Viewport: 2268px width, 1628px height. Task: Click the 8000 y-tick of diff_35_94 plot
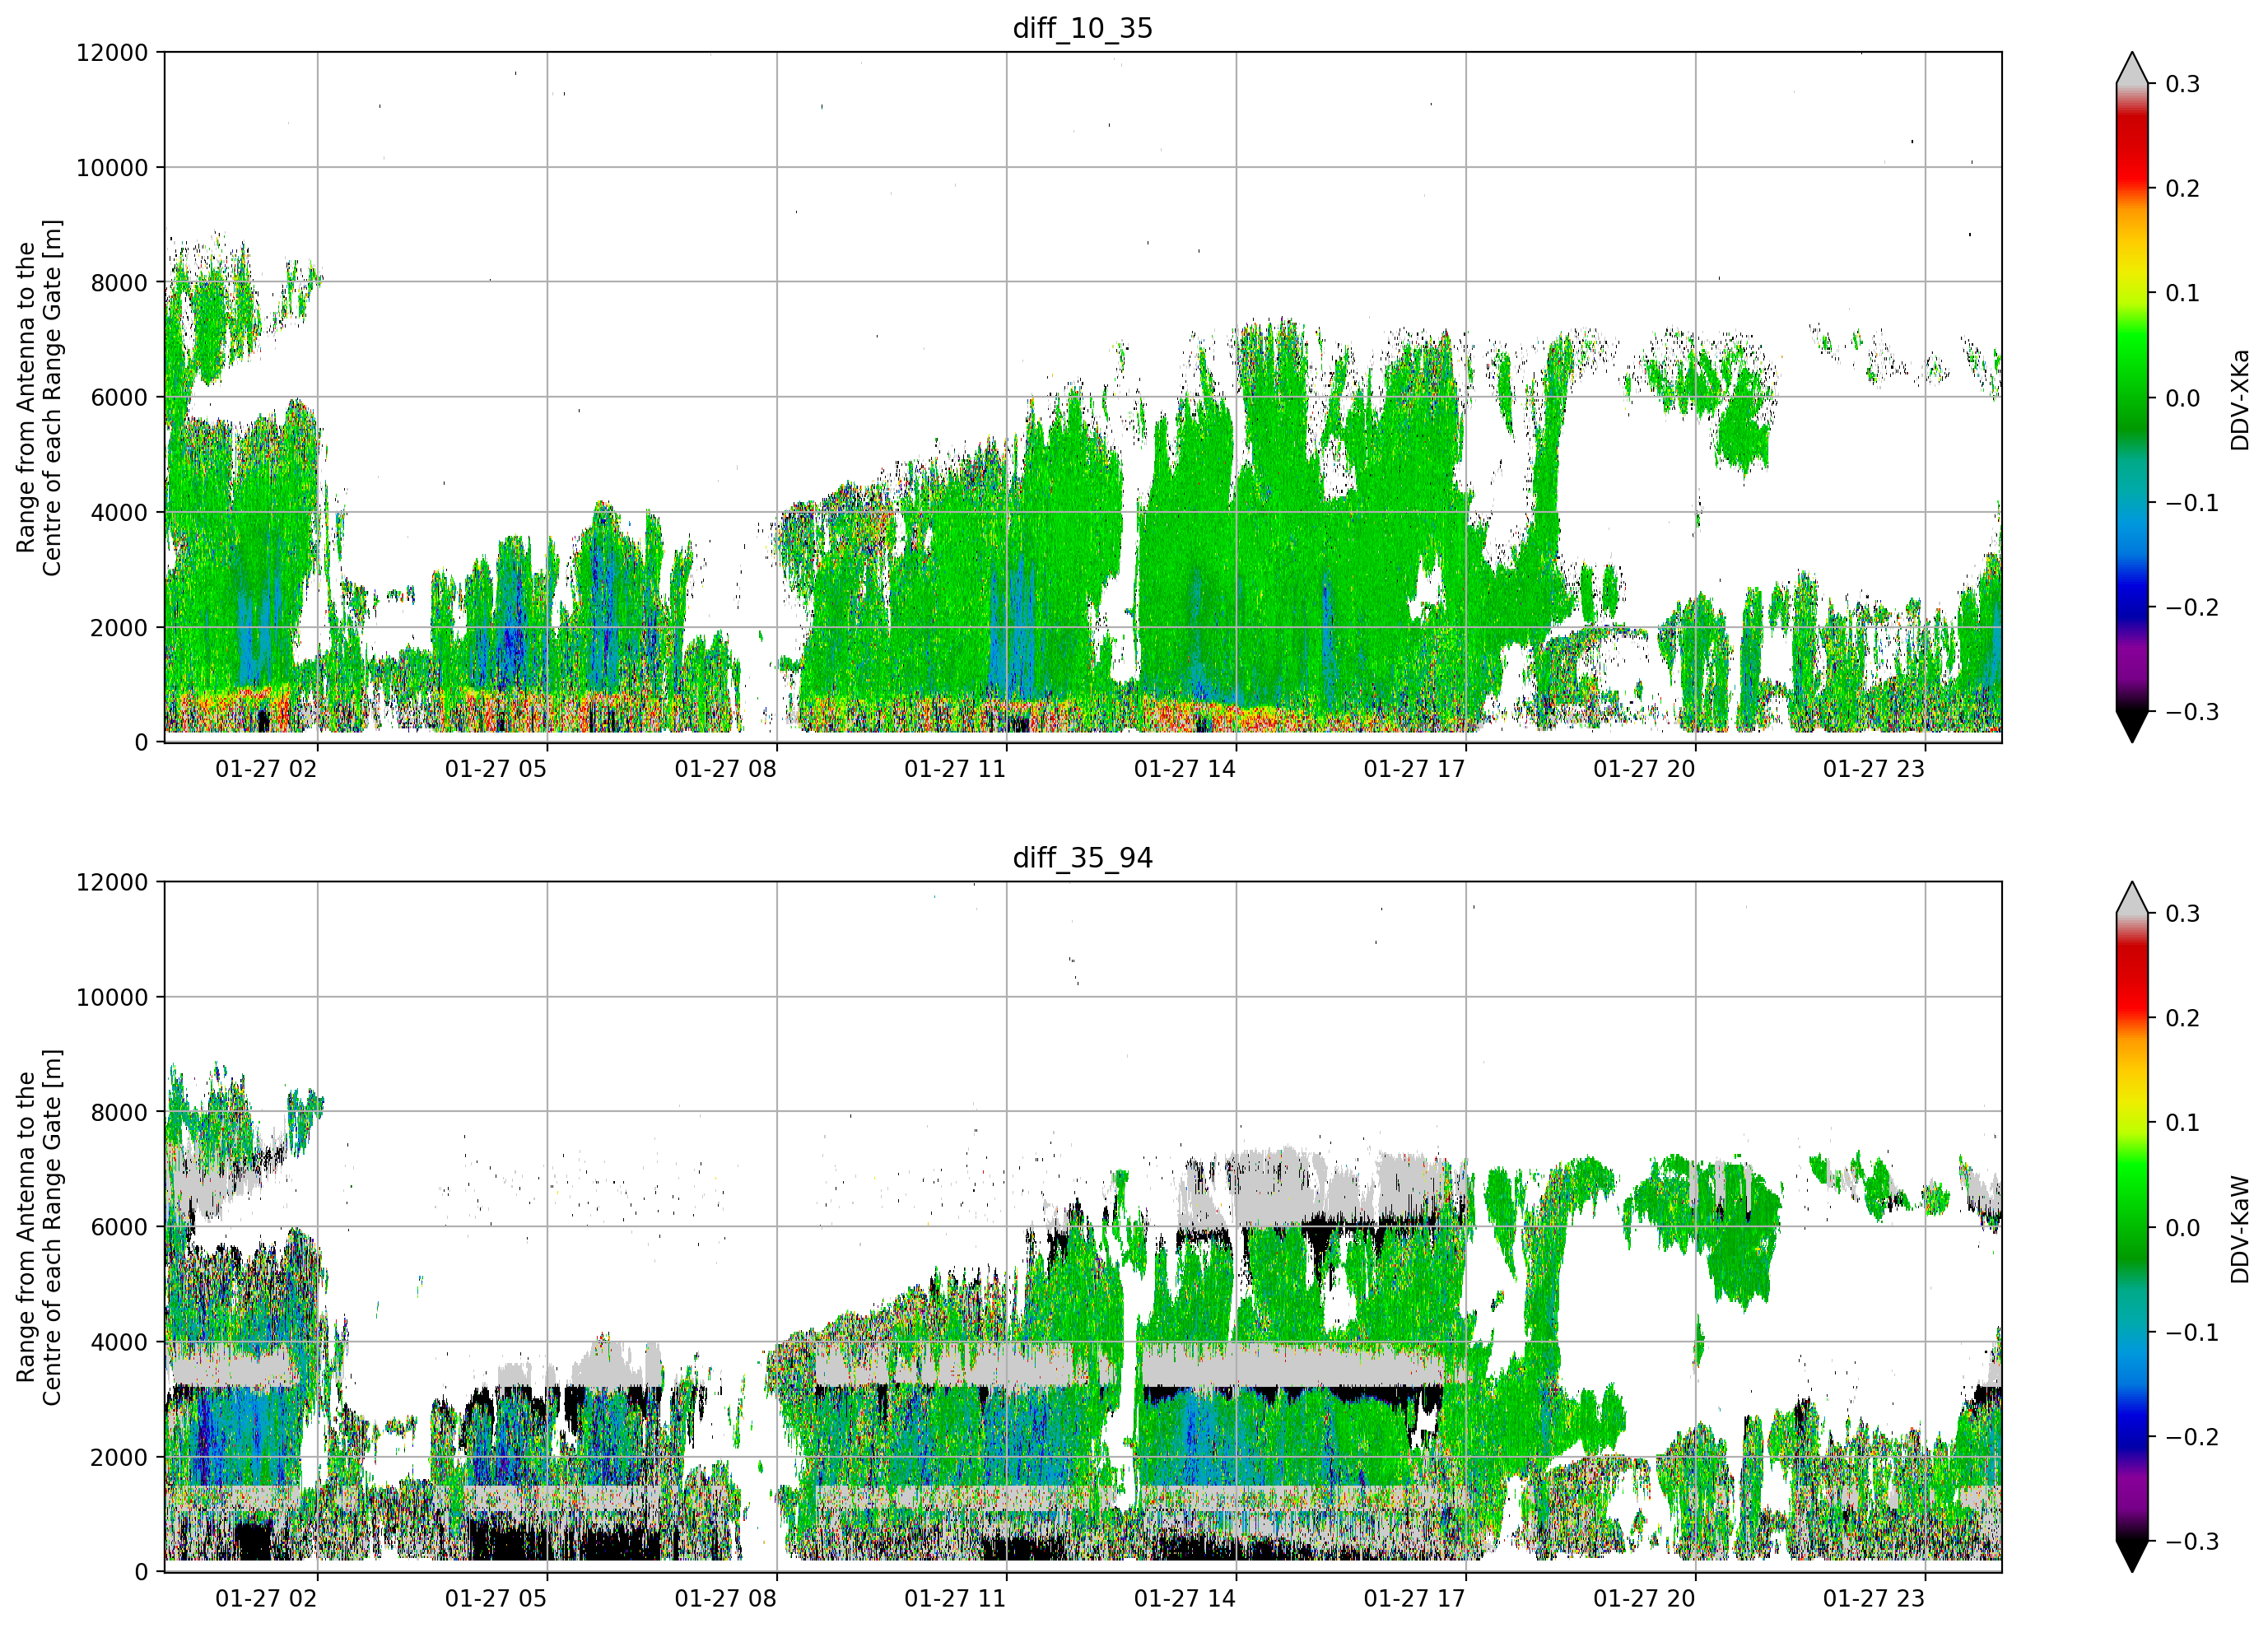(119, 1113)
